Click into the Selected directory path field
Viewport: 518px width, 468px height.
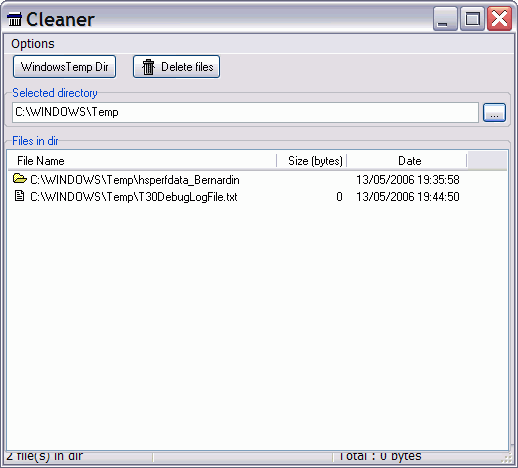pyautogui.click(x=245, y=113)
